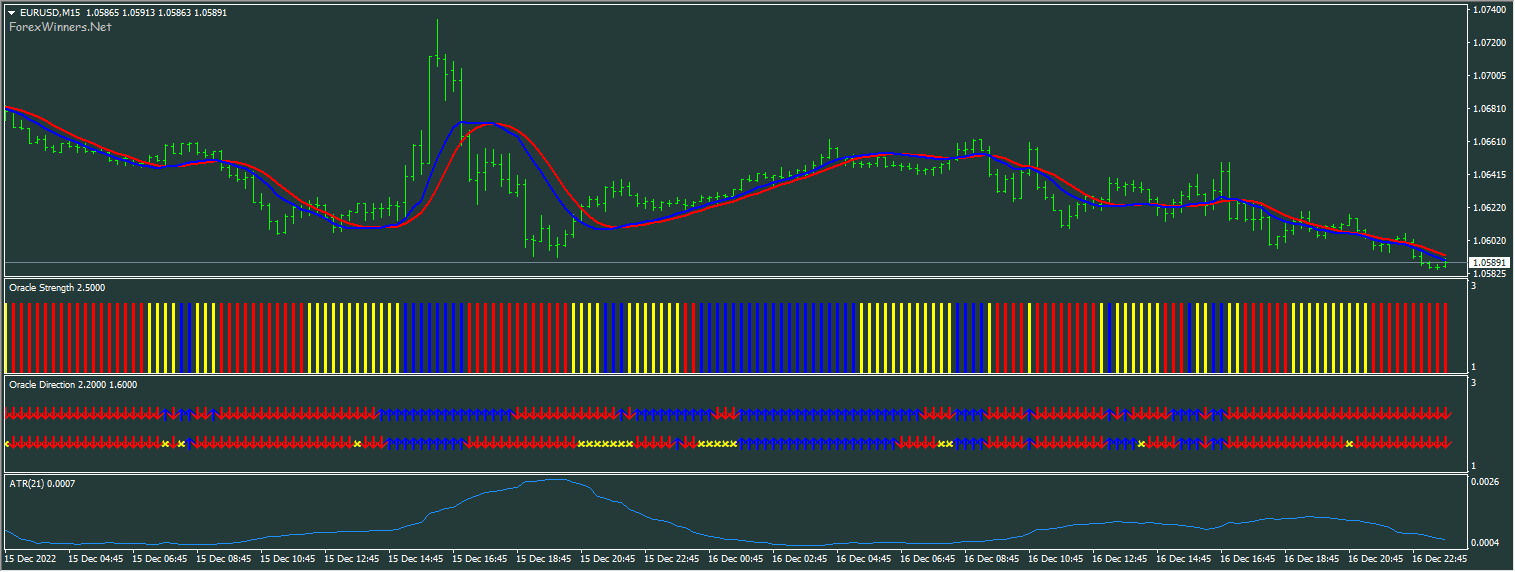Click the 1.06220 price scale value

point(1489,208)
